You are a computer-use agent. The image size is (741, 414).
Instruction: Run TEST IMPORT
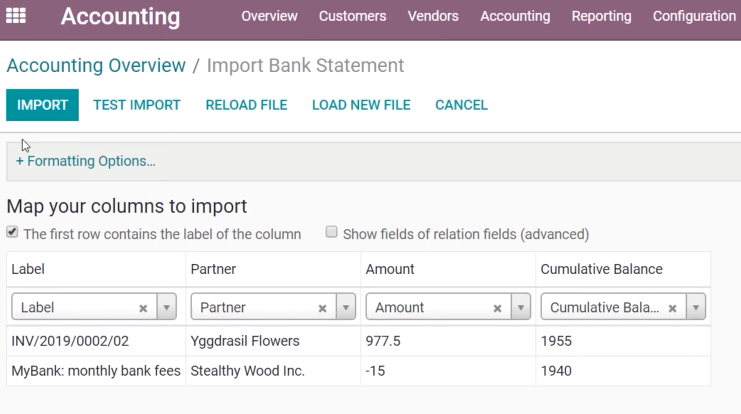(137, 105)
